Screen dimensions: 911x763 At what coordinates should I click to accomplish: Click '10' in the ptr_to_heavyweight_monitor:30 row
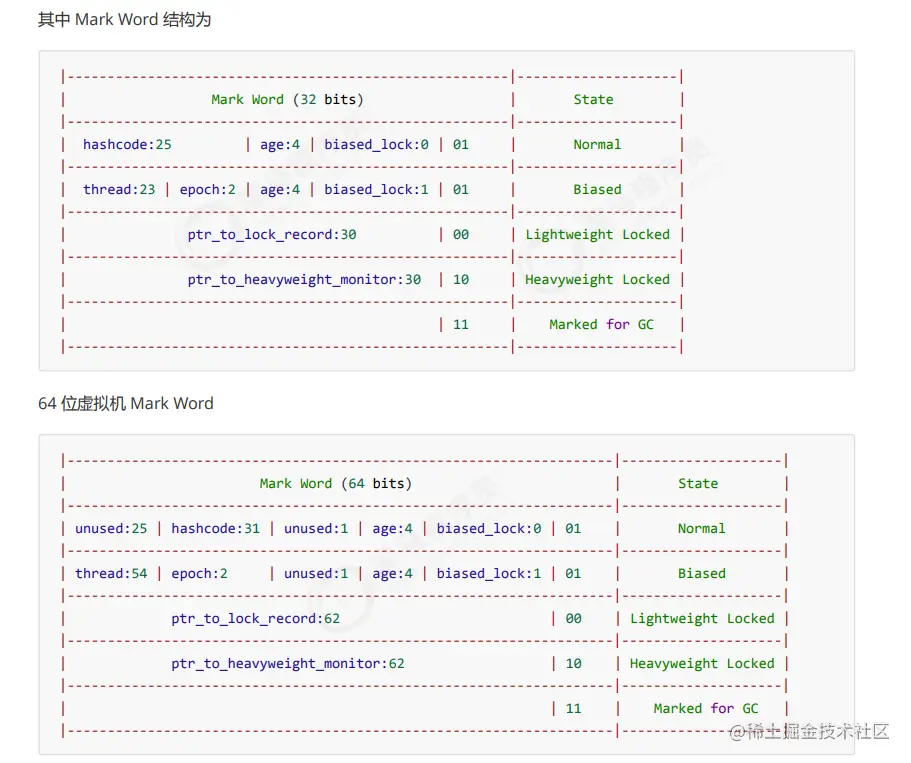point(461,280)
